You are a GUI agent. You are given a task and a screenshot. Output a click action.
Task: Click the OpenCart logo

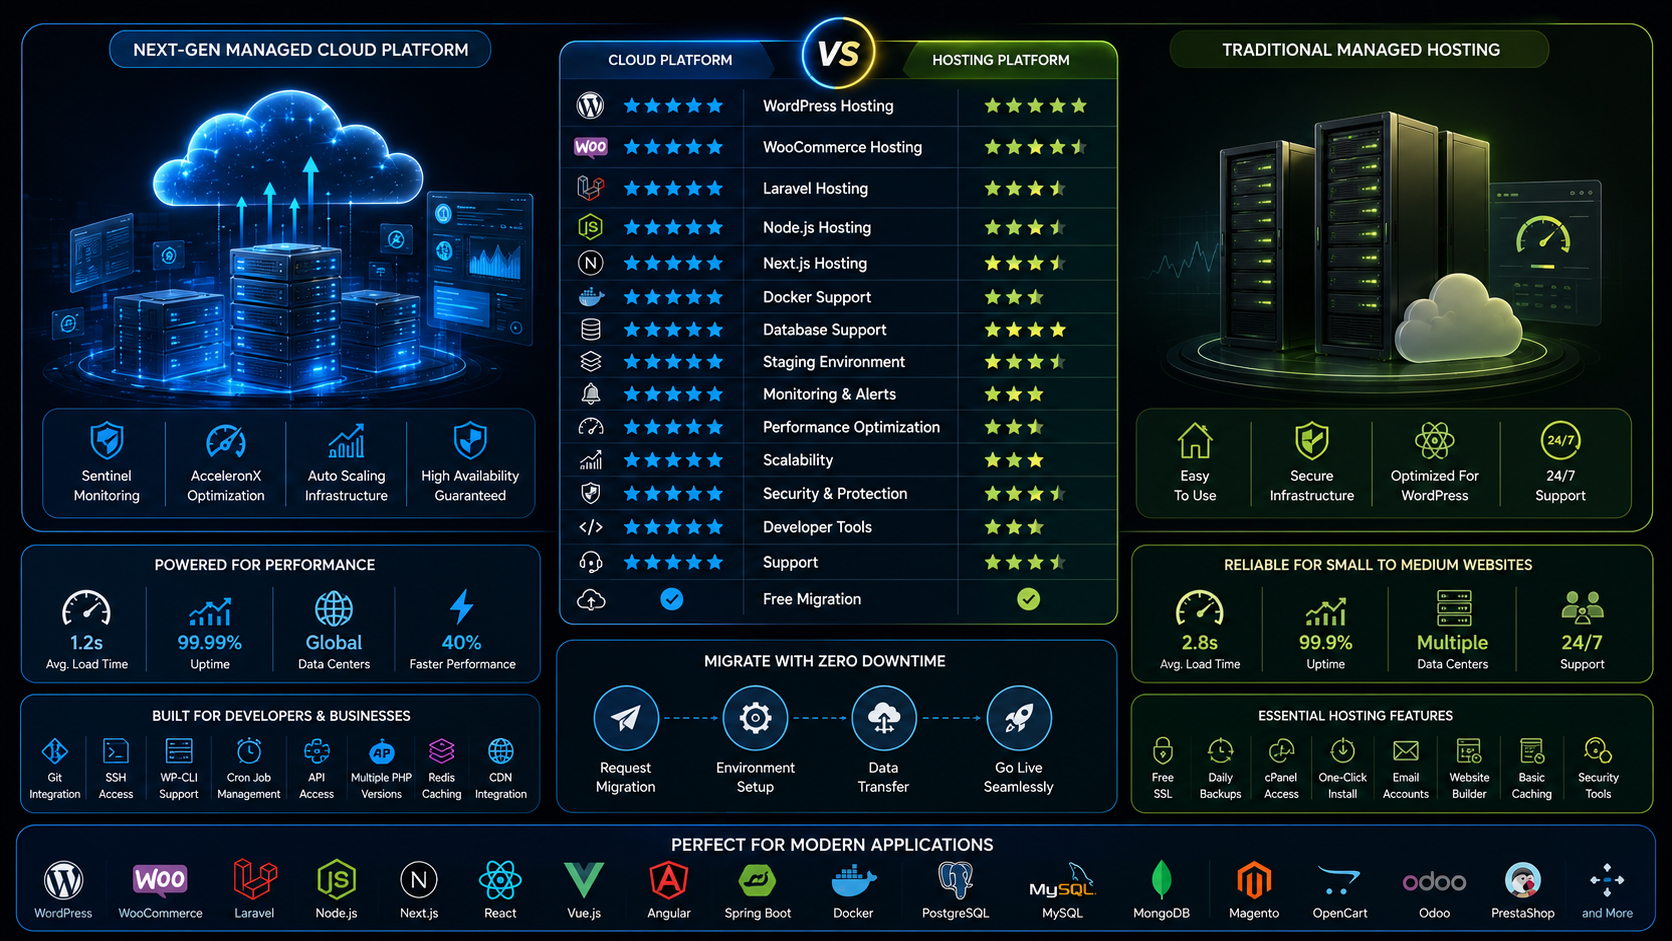(1339, 880)
